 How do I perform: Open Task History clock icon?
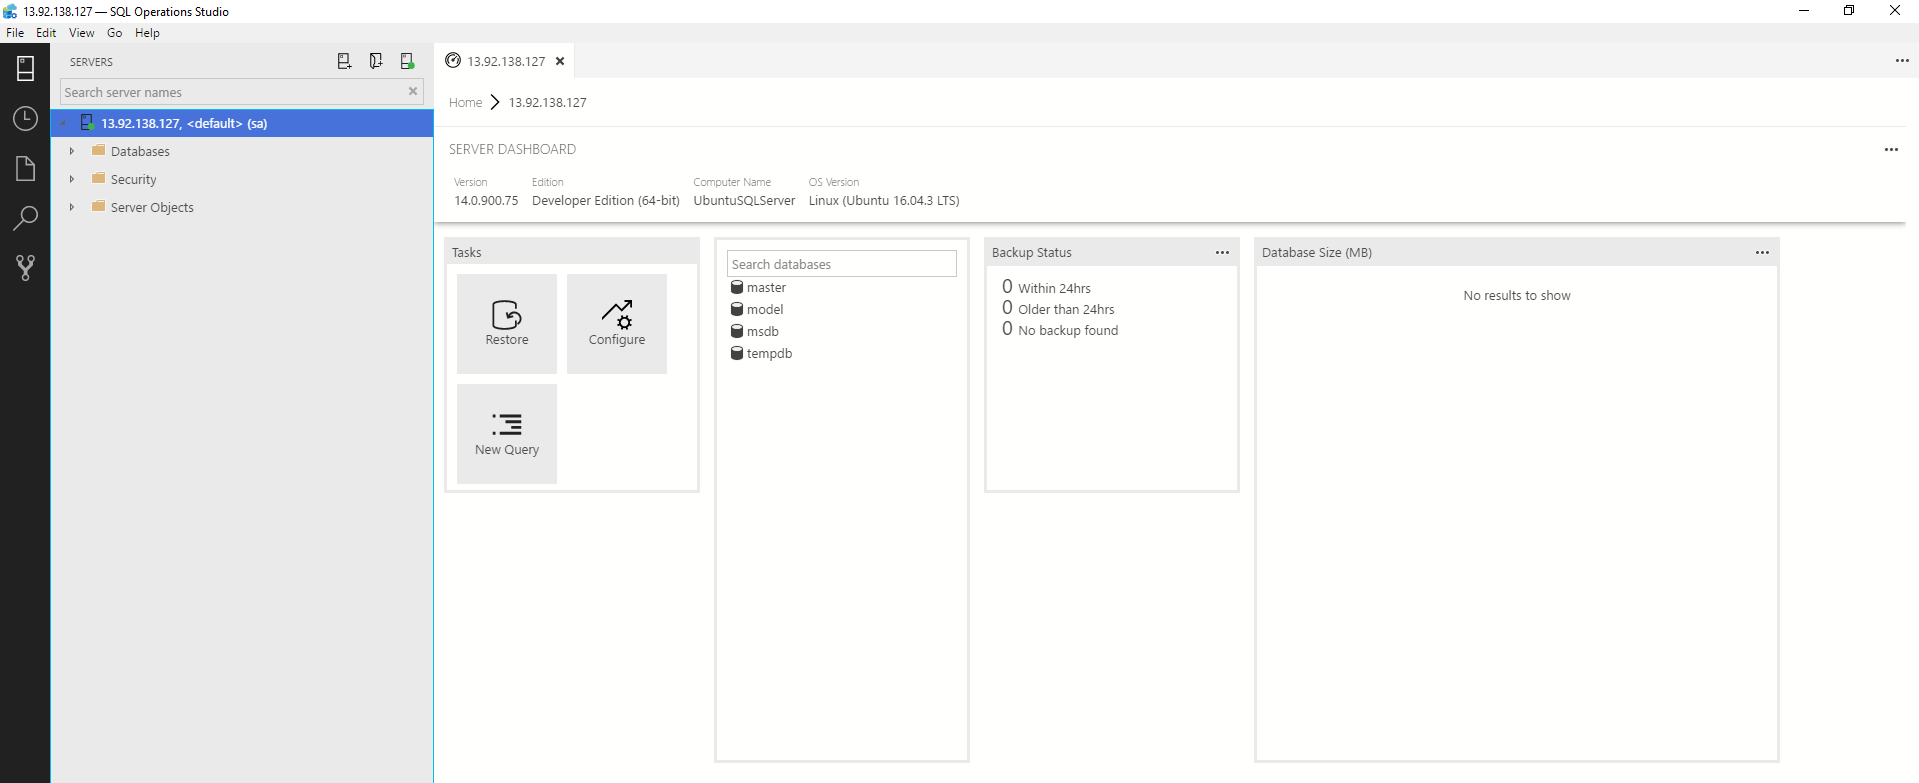pos(25,118)
